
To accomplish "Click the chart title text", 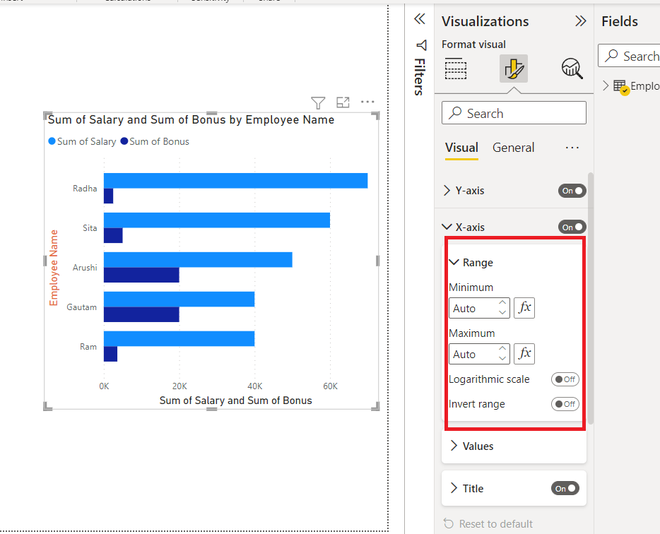I will (191, 120).
